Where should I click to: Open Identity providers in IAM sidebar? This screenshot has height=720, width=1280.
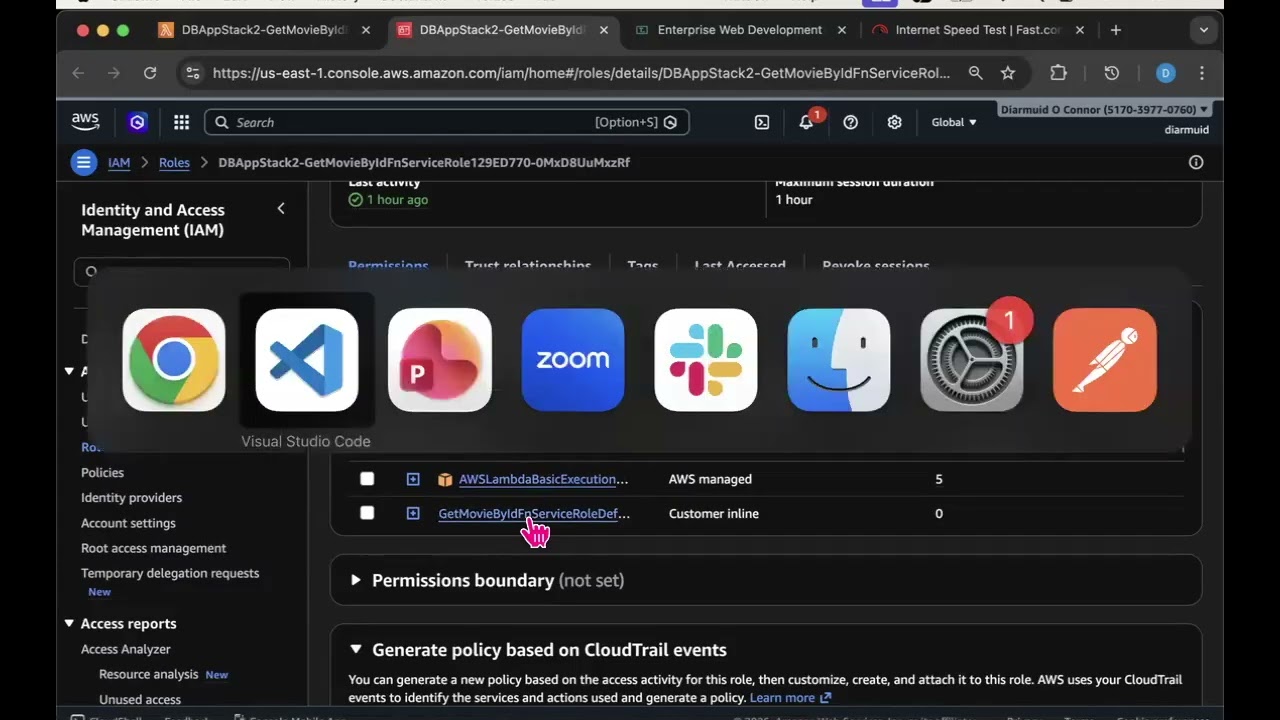[x=131, y=497]
